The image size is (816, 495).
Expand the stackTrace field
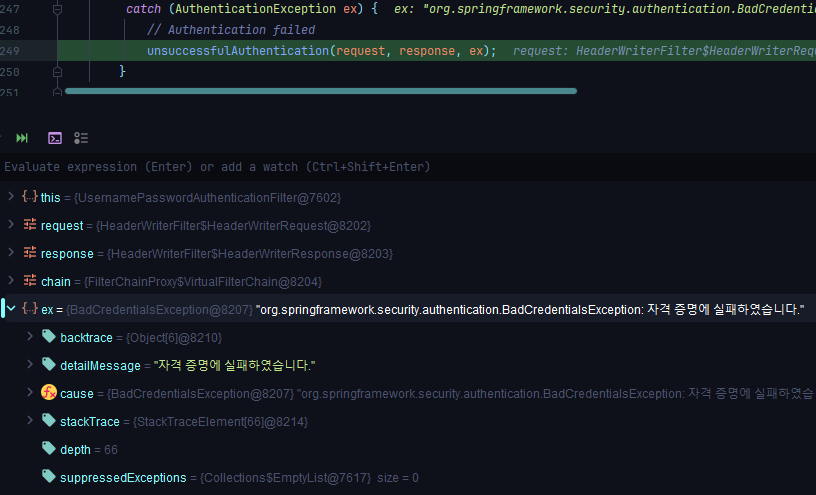pyautogui.click(x=29, y=421)
